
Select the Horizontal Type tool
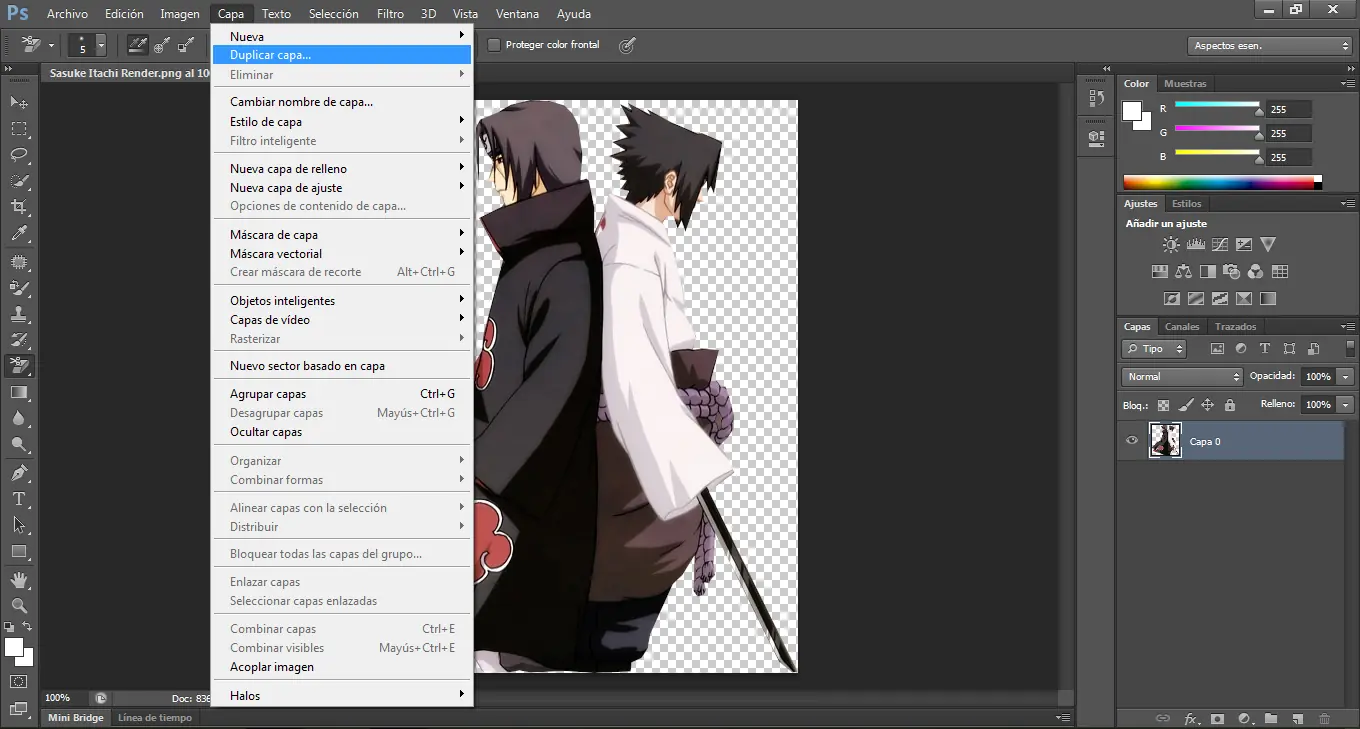(x=19, y=498)
